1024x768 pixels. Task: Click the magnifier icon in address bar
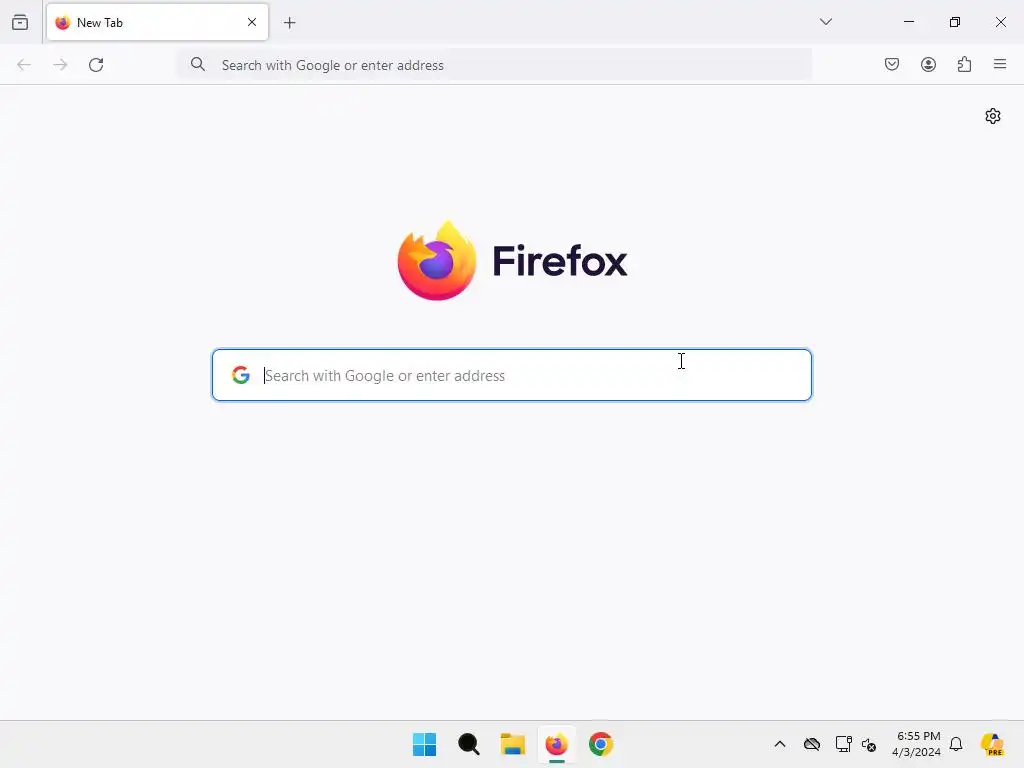pos(198,64)
